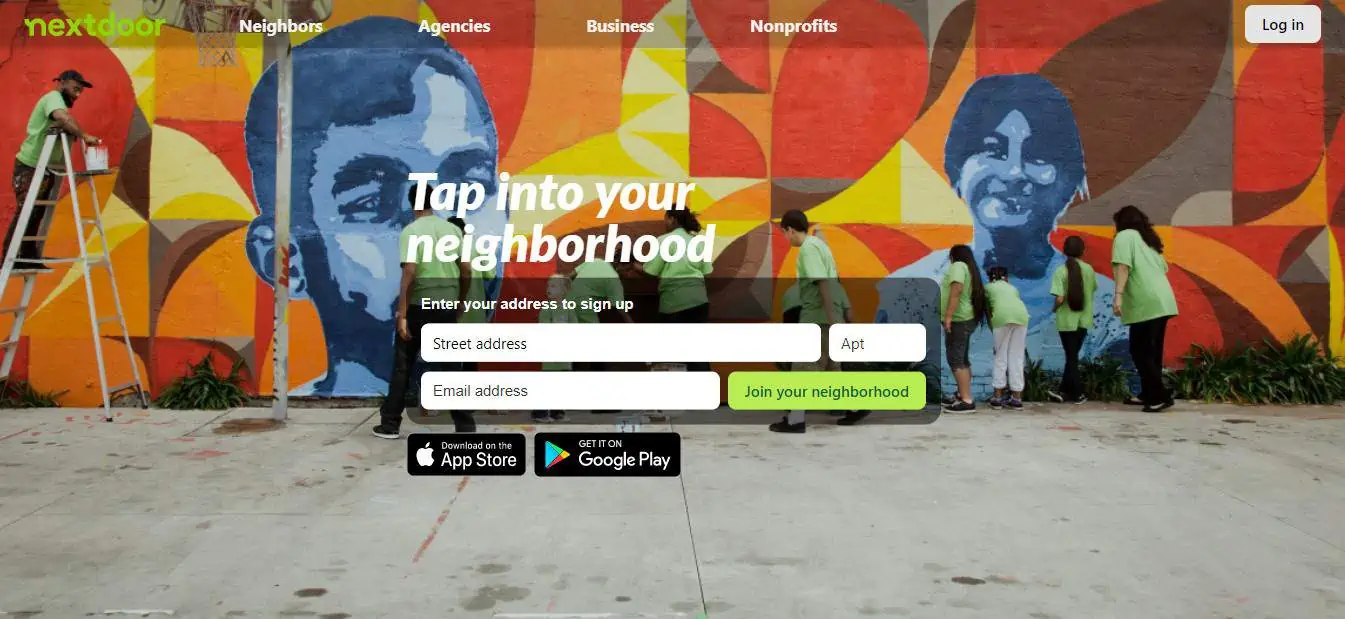Follow the Get it on Google Play badge

[607, 455]
